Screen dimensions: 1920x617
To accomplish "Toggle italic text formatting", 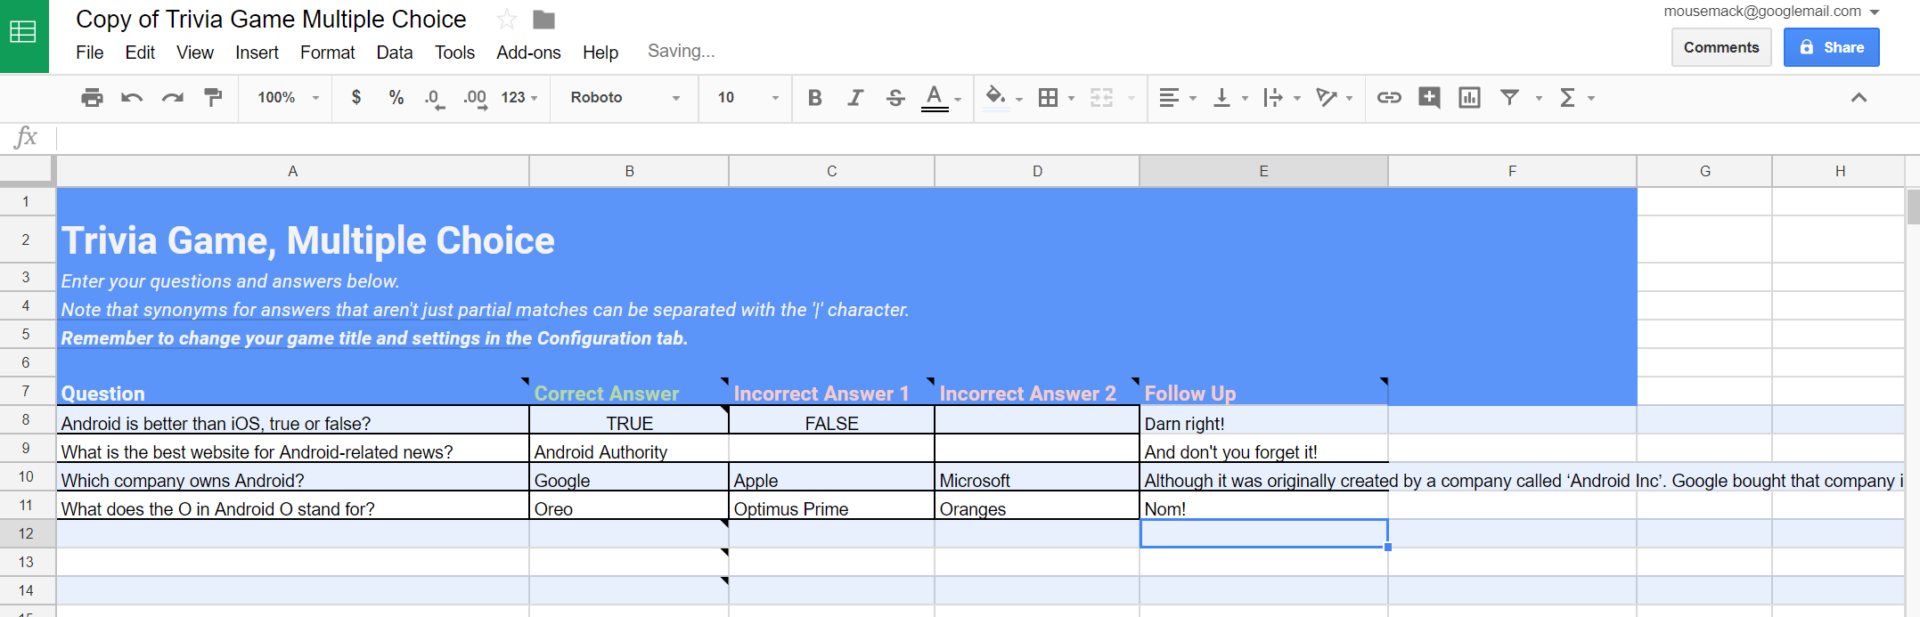I will pos(855,97).
